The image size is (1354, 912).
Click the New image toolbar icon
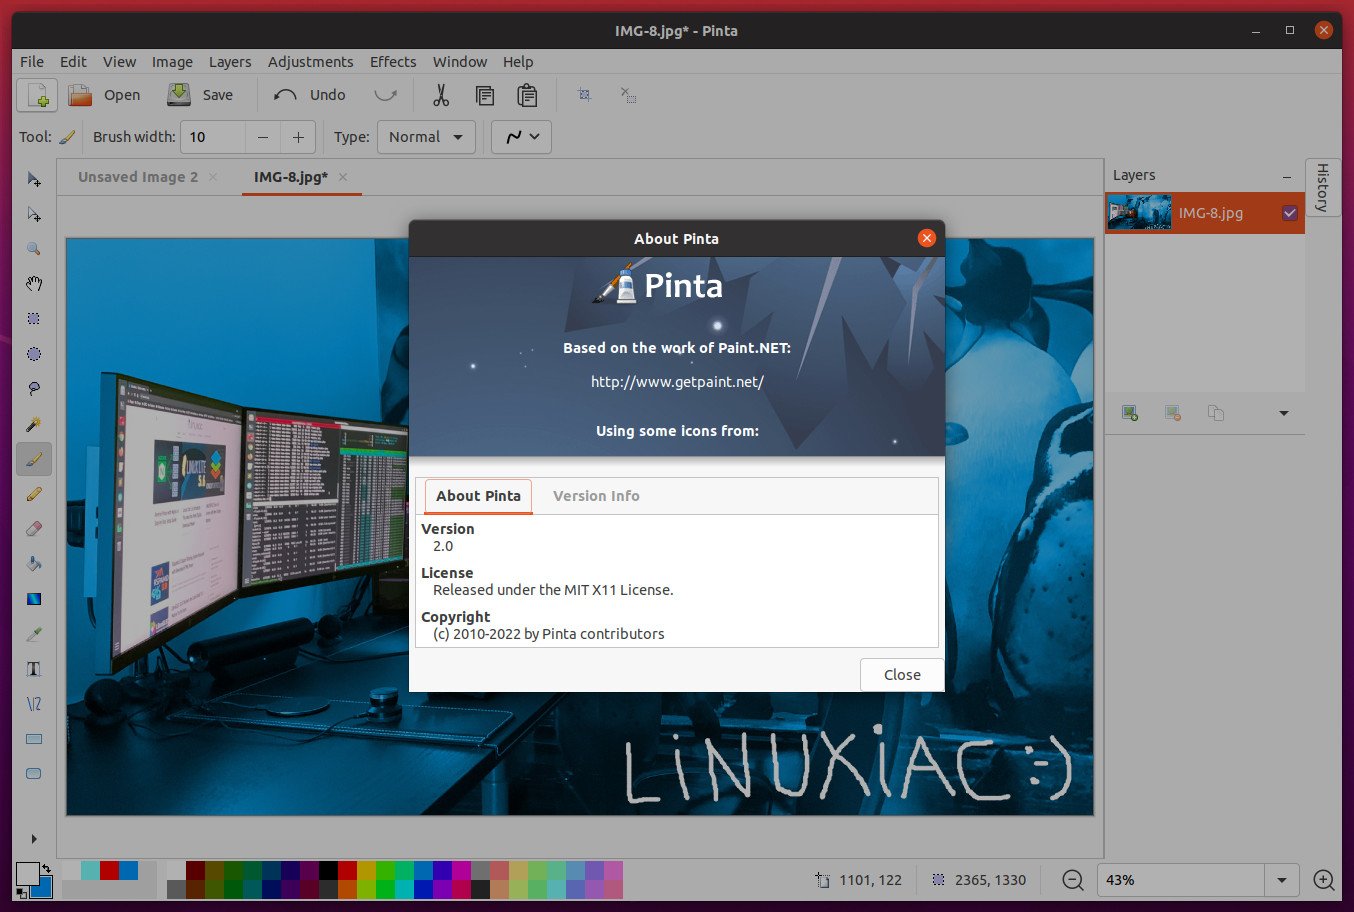pos(37,95)
